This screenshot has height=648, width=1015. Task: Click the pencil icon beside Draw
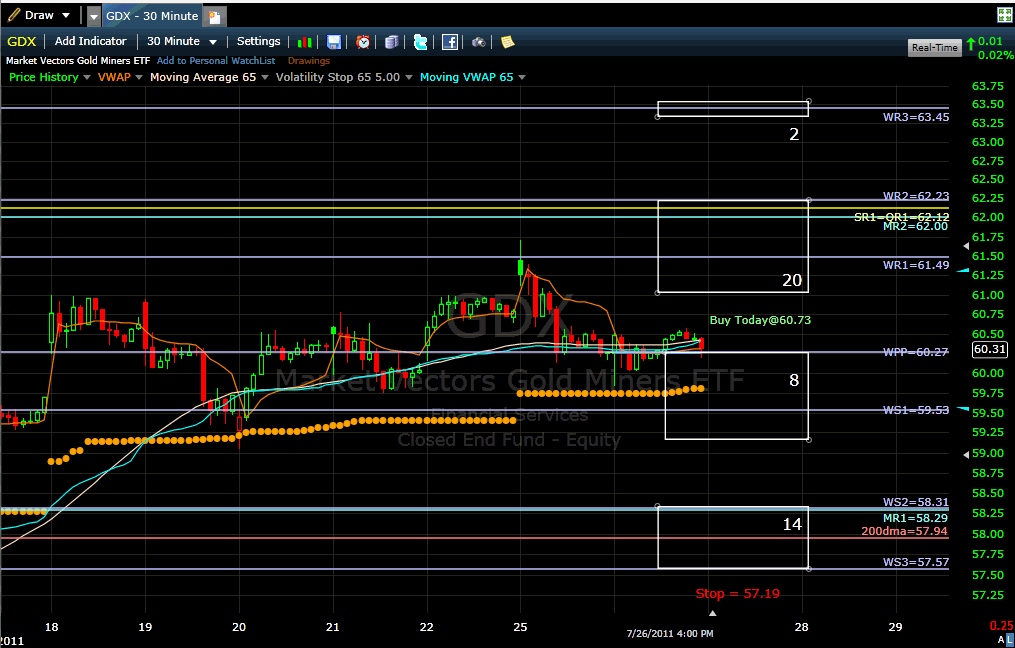tap(13, 15)
